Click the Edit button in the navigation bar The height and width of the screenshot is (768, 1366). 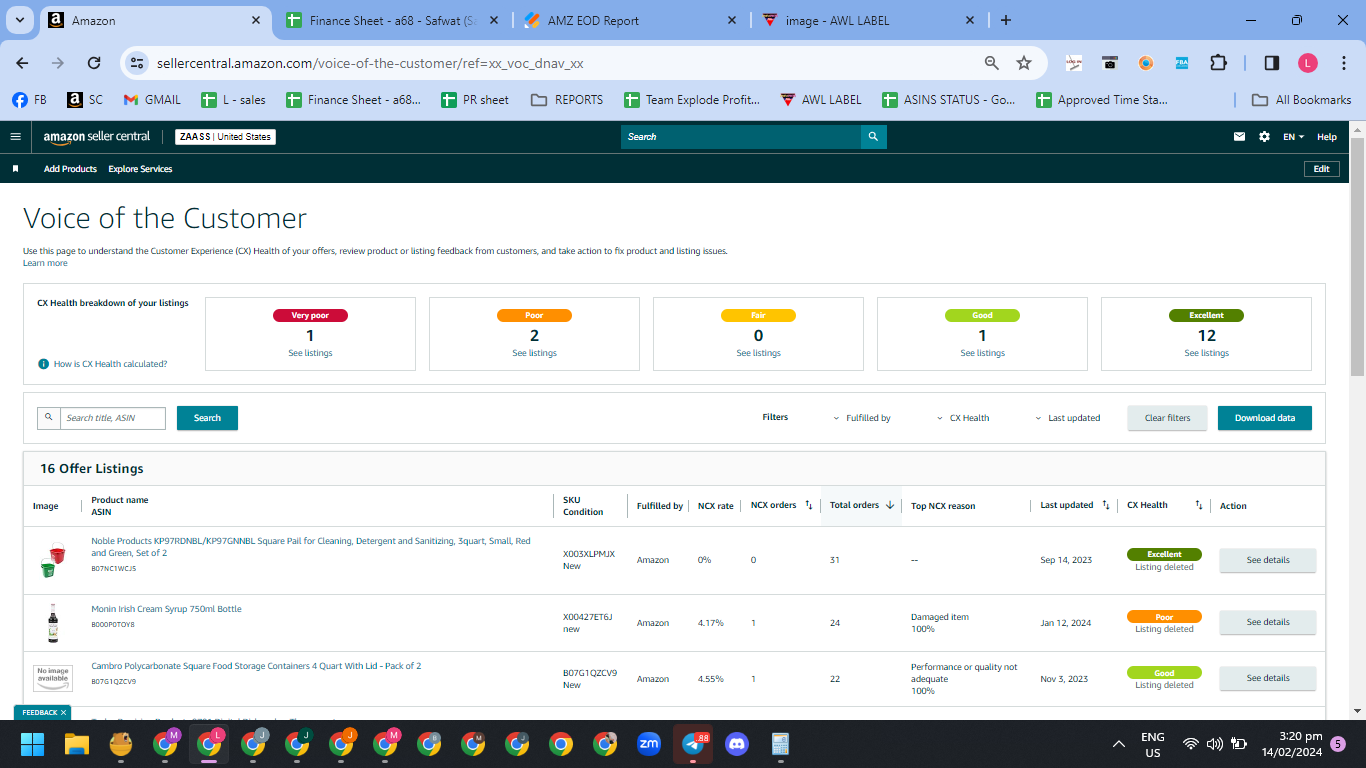(x=1321, y=169)
